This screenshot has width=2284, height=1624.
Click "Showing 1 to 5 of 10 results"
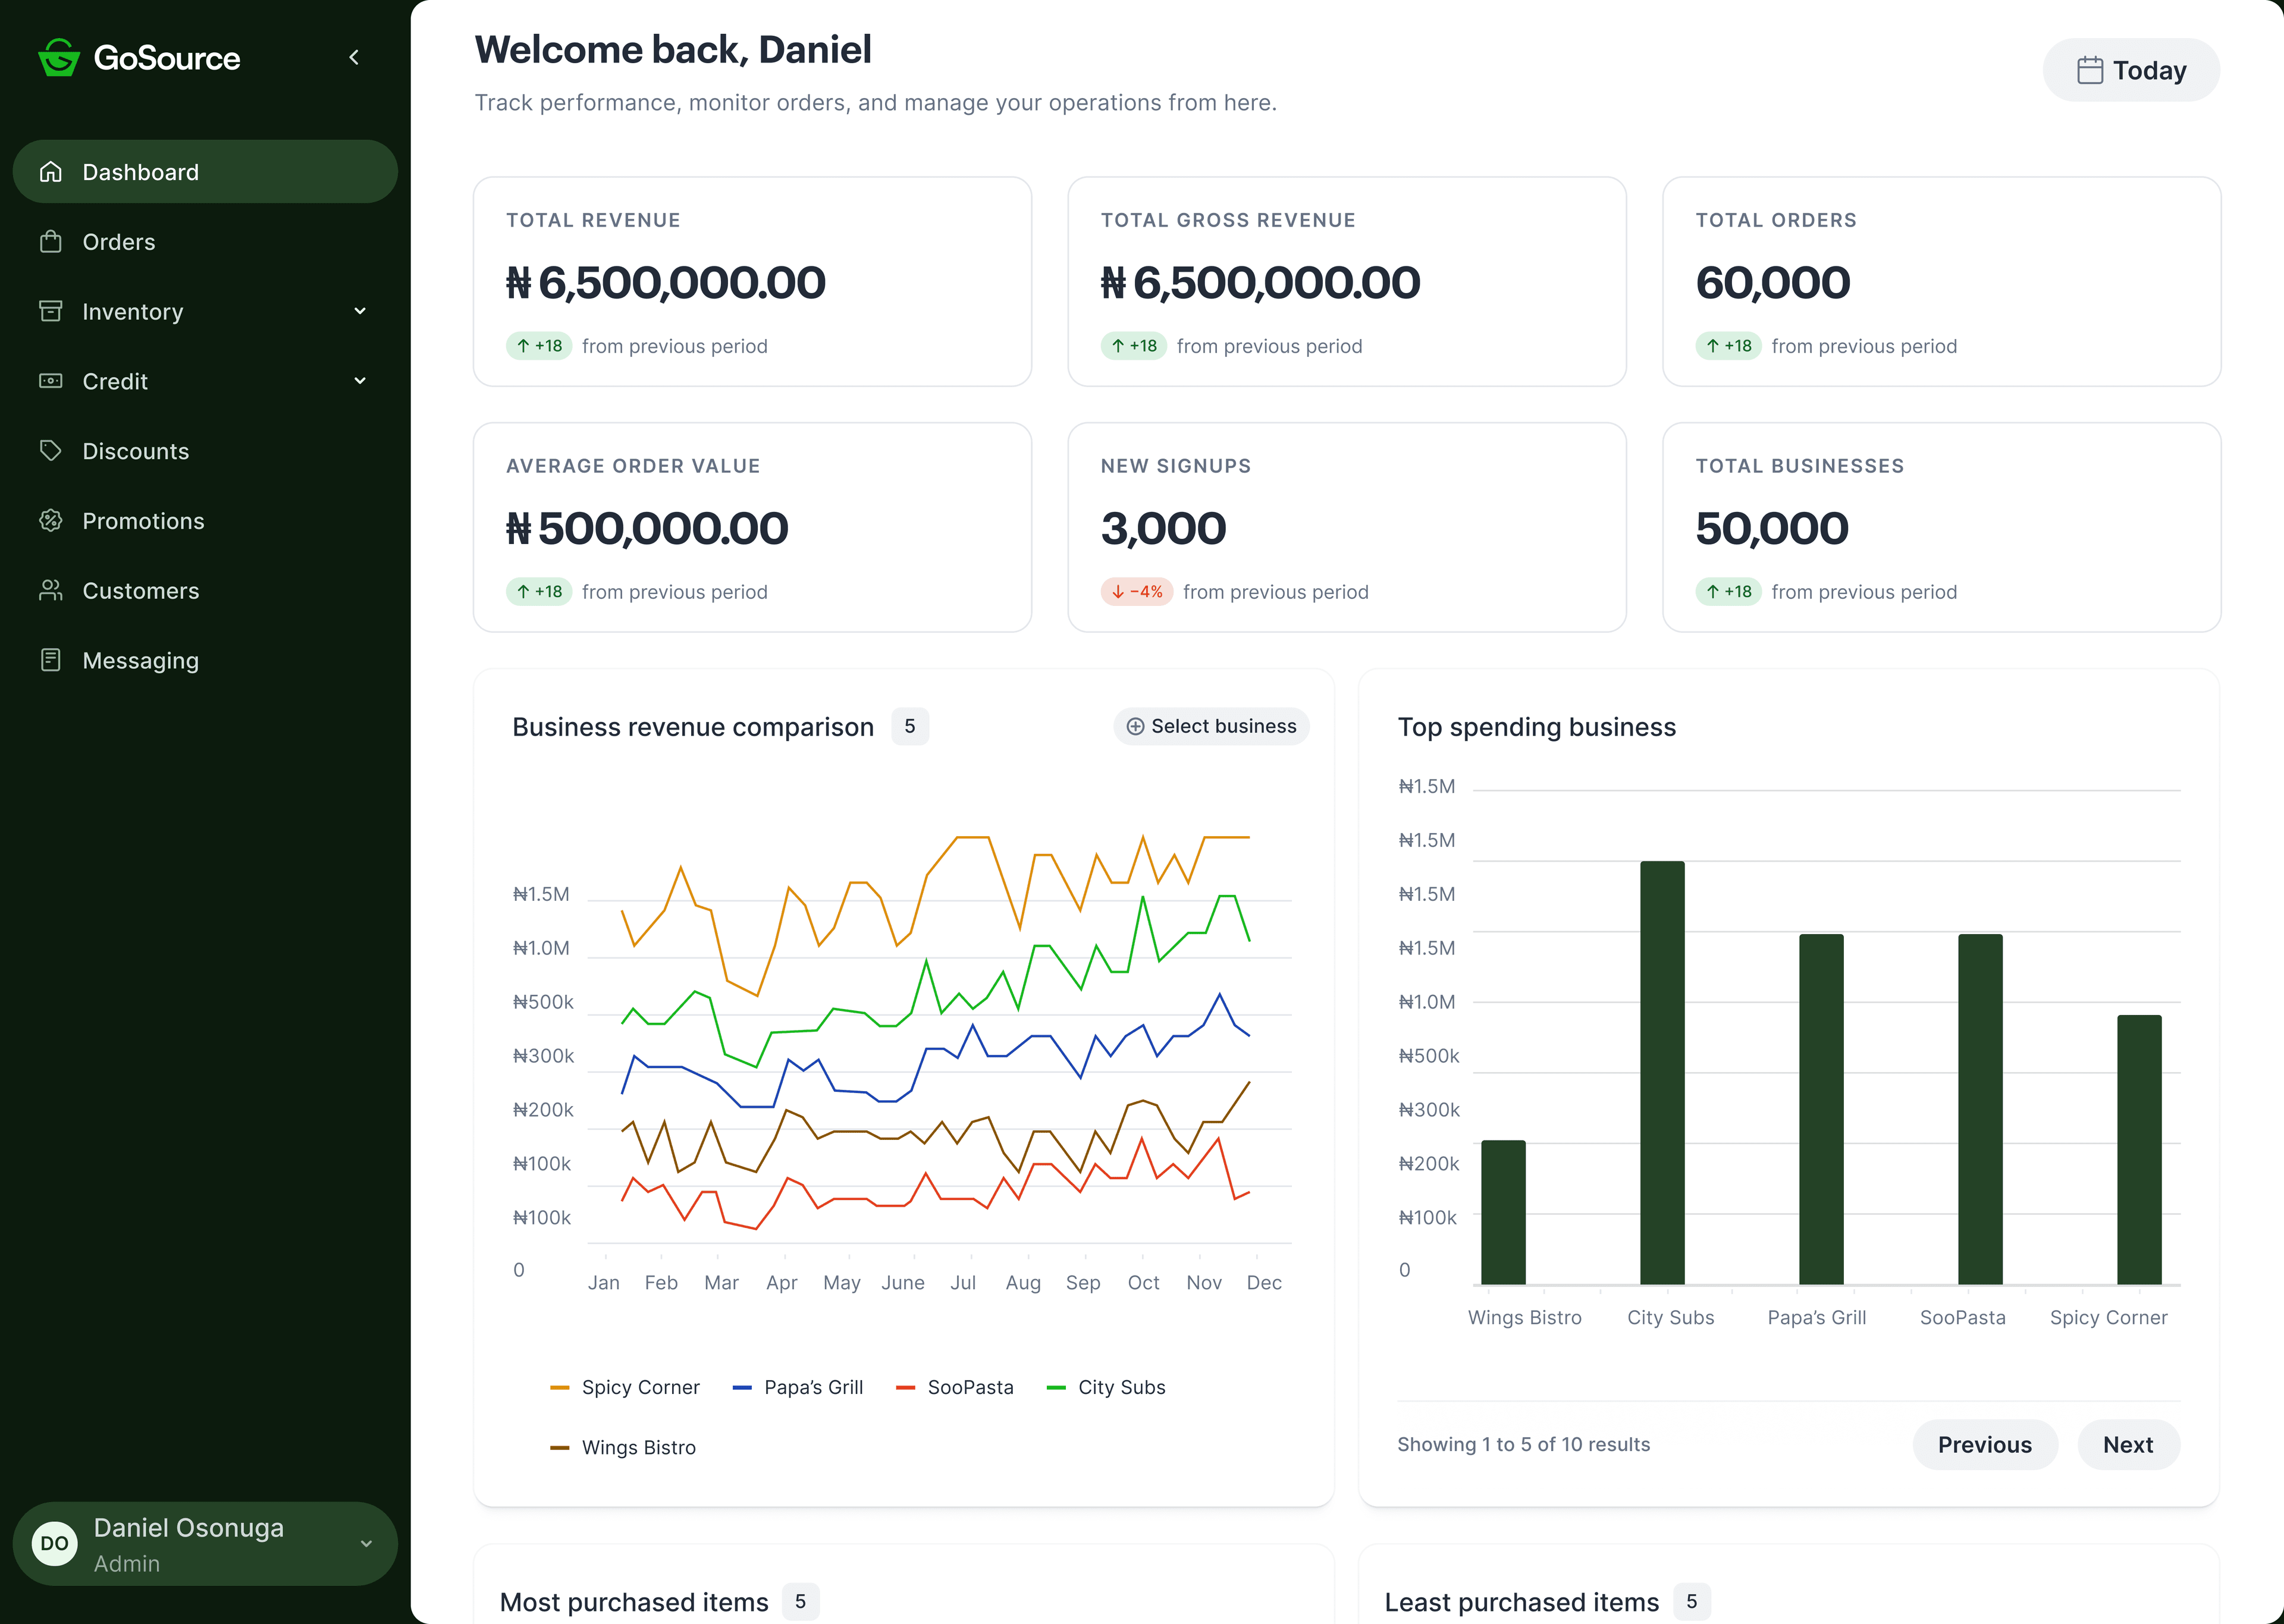[x=1523, y=1445]
